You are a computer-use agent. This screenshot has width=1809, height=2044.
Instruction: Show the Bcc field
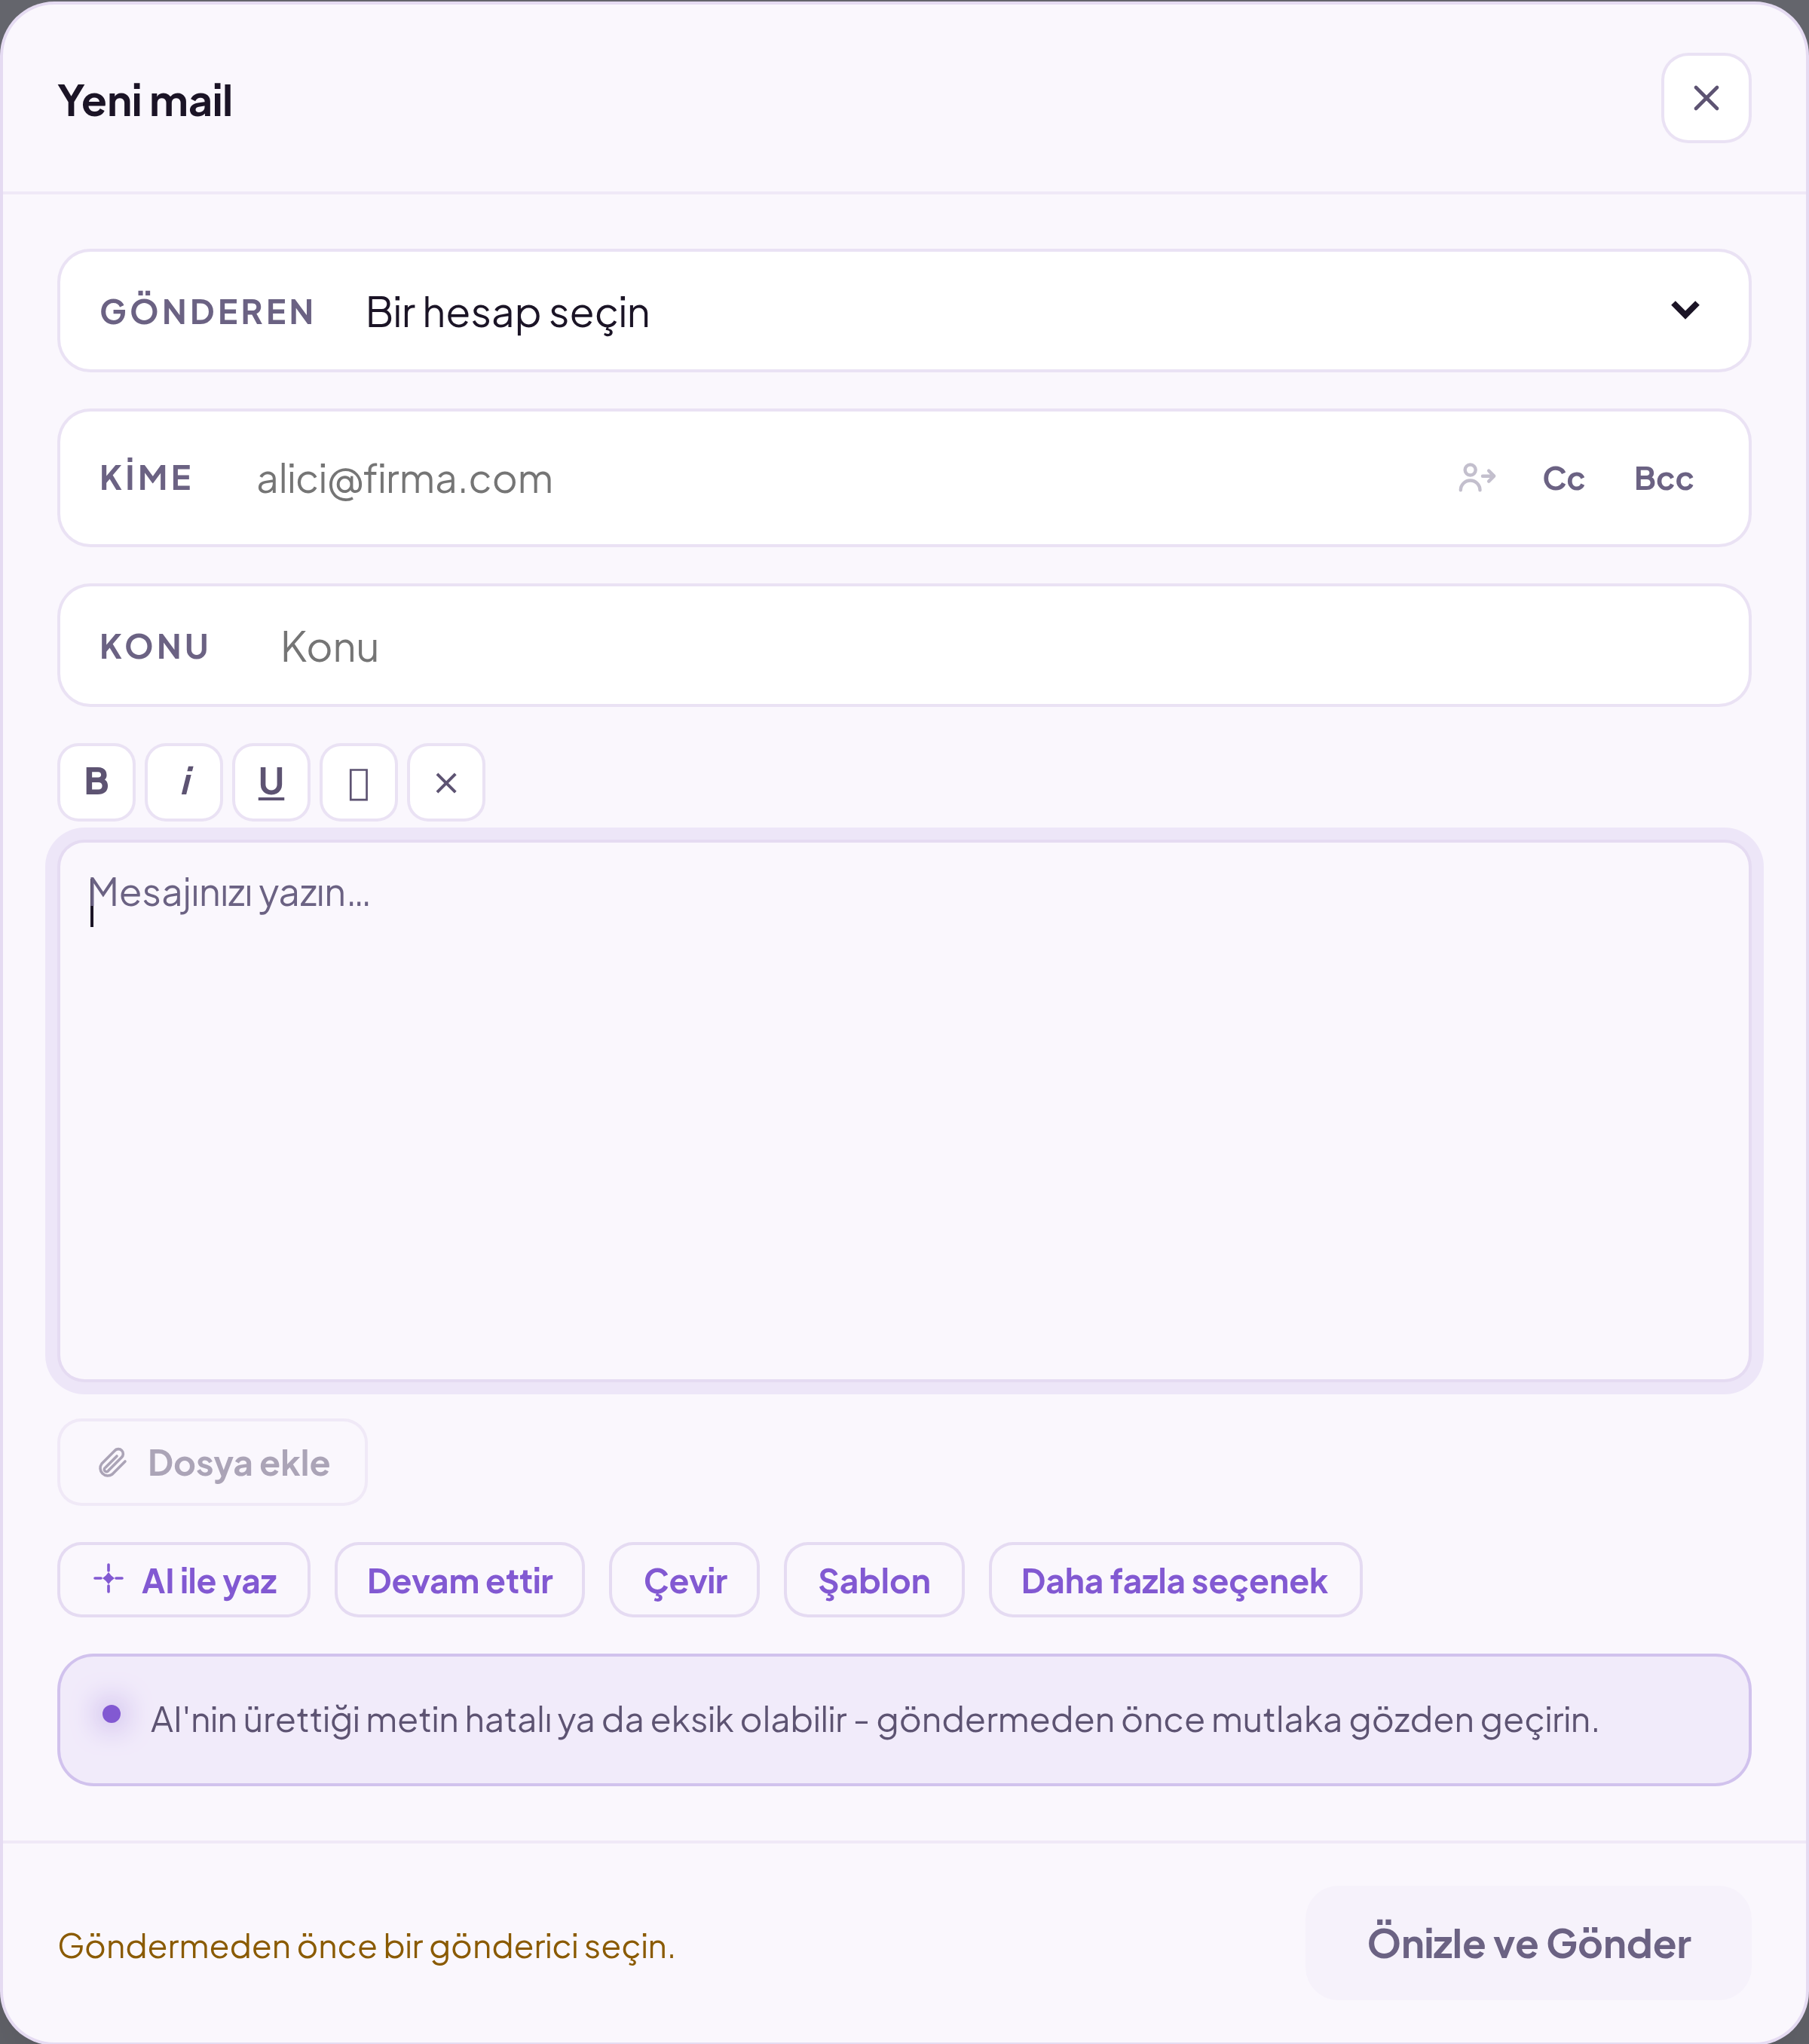coord(1664,478)
